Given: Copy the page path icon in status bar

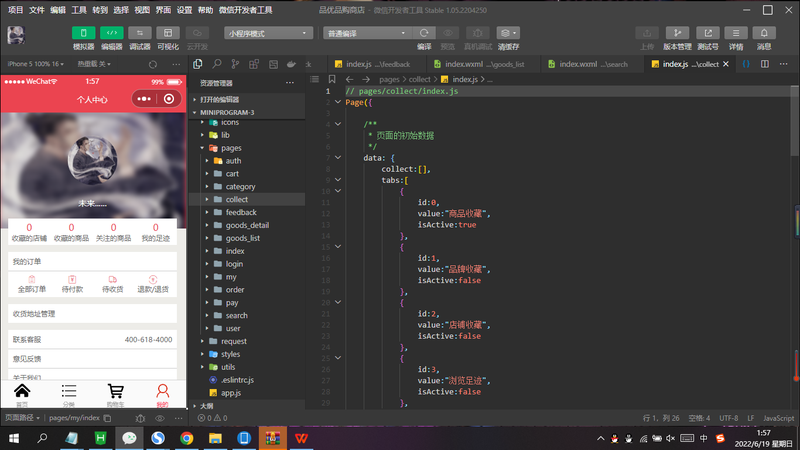Looking at the screenshot, I should (107, 418).
